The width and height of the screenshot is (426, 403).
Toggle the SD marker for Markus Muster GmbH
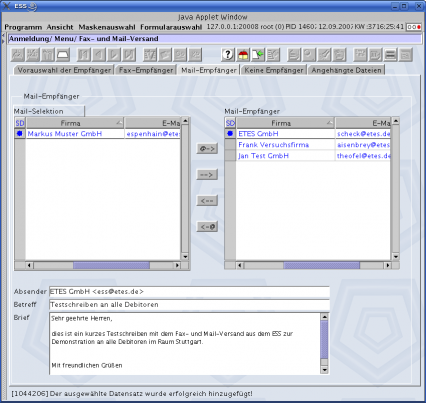20,134
